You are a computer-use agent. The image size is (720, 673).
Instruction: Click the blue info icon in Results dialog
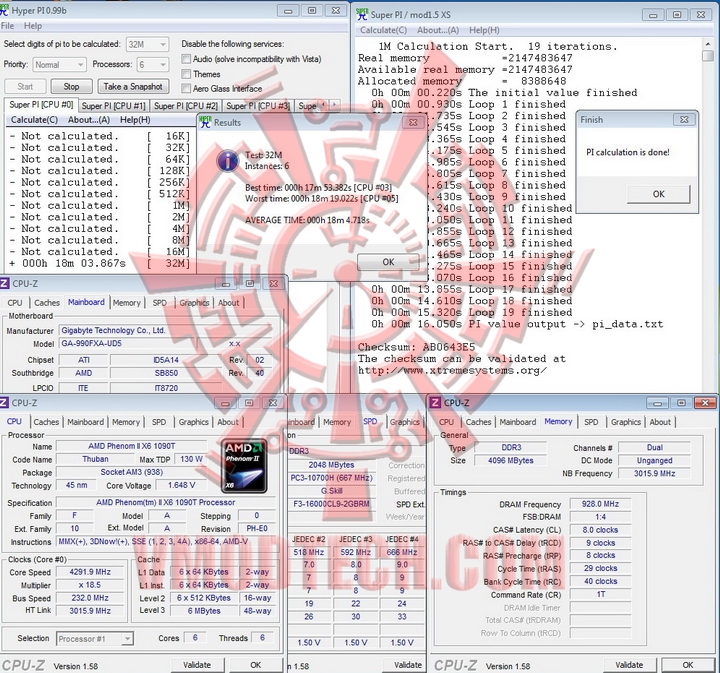point(228,161)
